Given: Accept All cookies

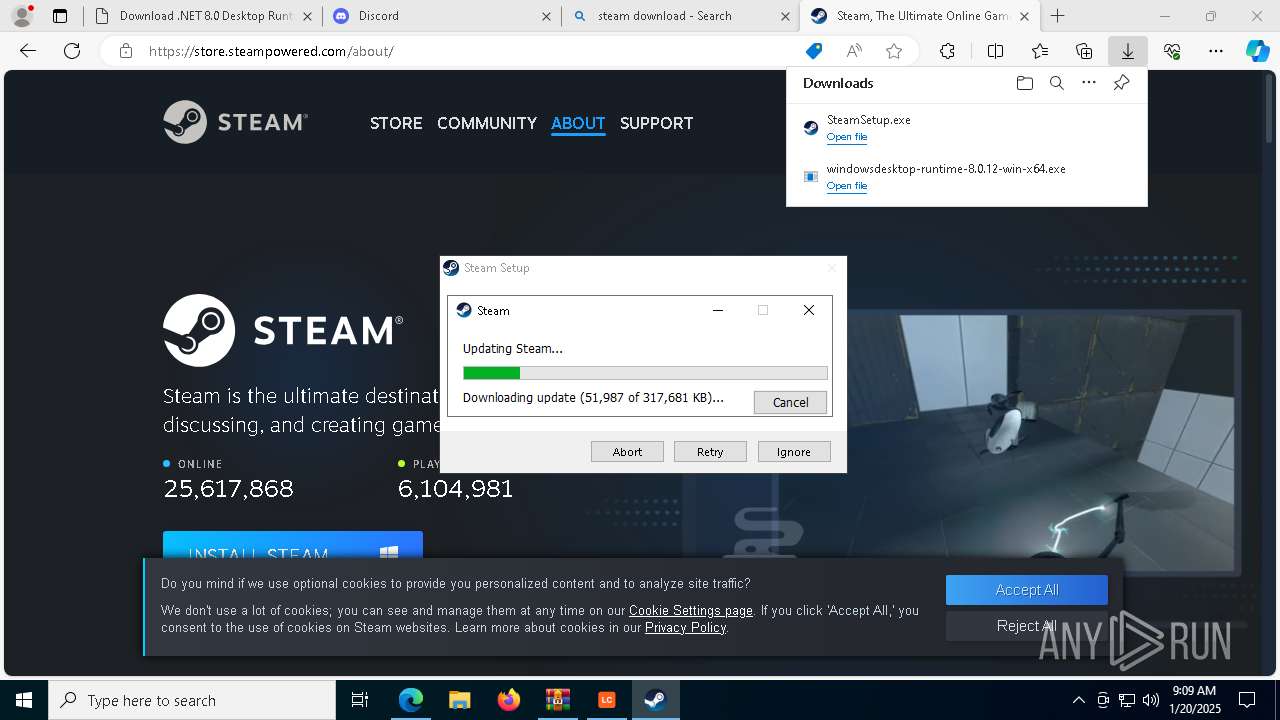Looking at the screenshot, I should point(1027,590).
